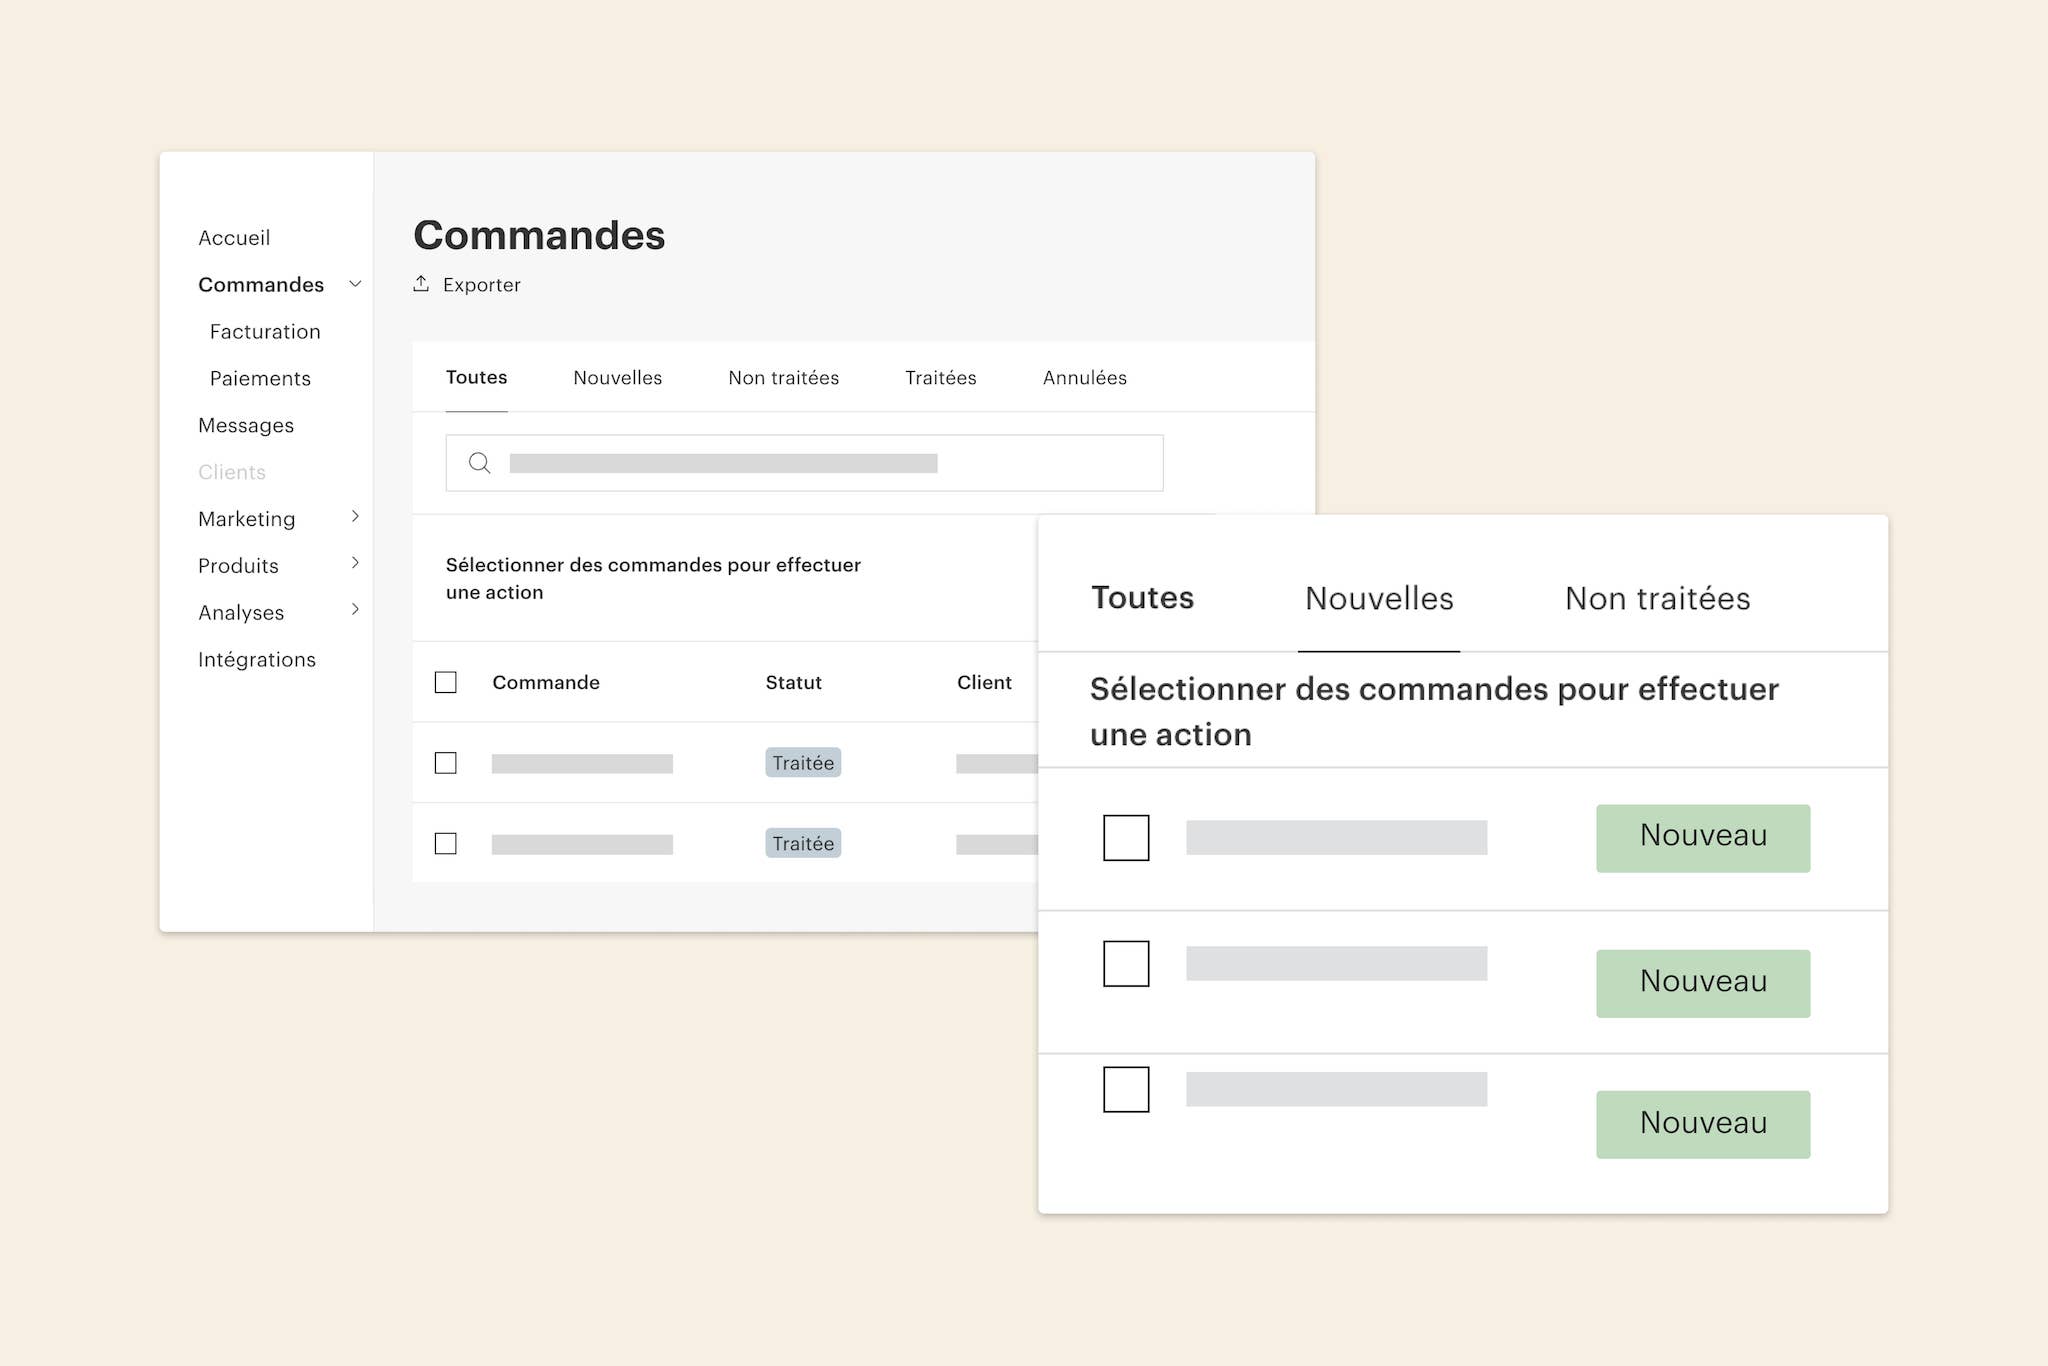Expand the Produits sidebar submenu
This screenshot has height=1366, width=2048.
click(355, 564)
